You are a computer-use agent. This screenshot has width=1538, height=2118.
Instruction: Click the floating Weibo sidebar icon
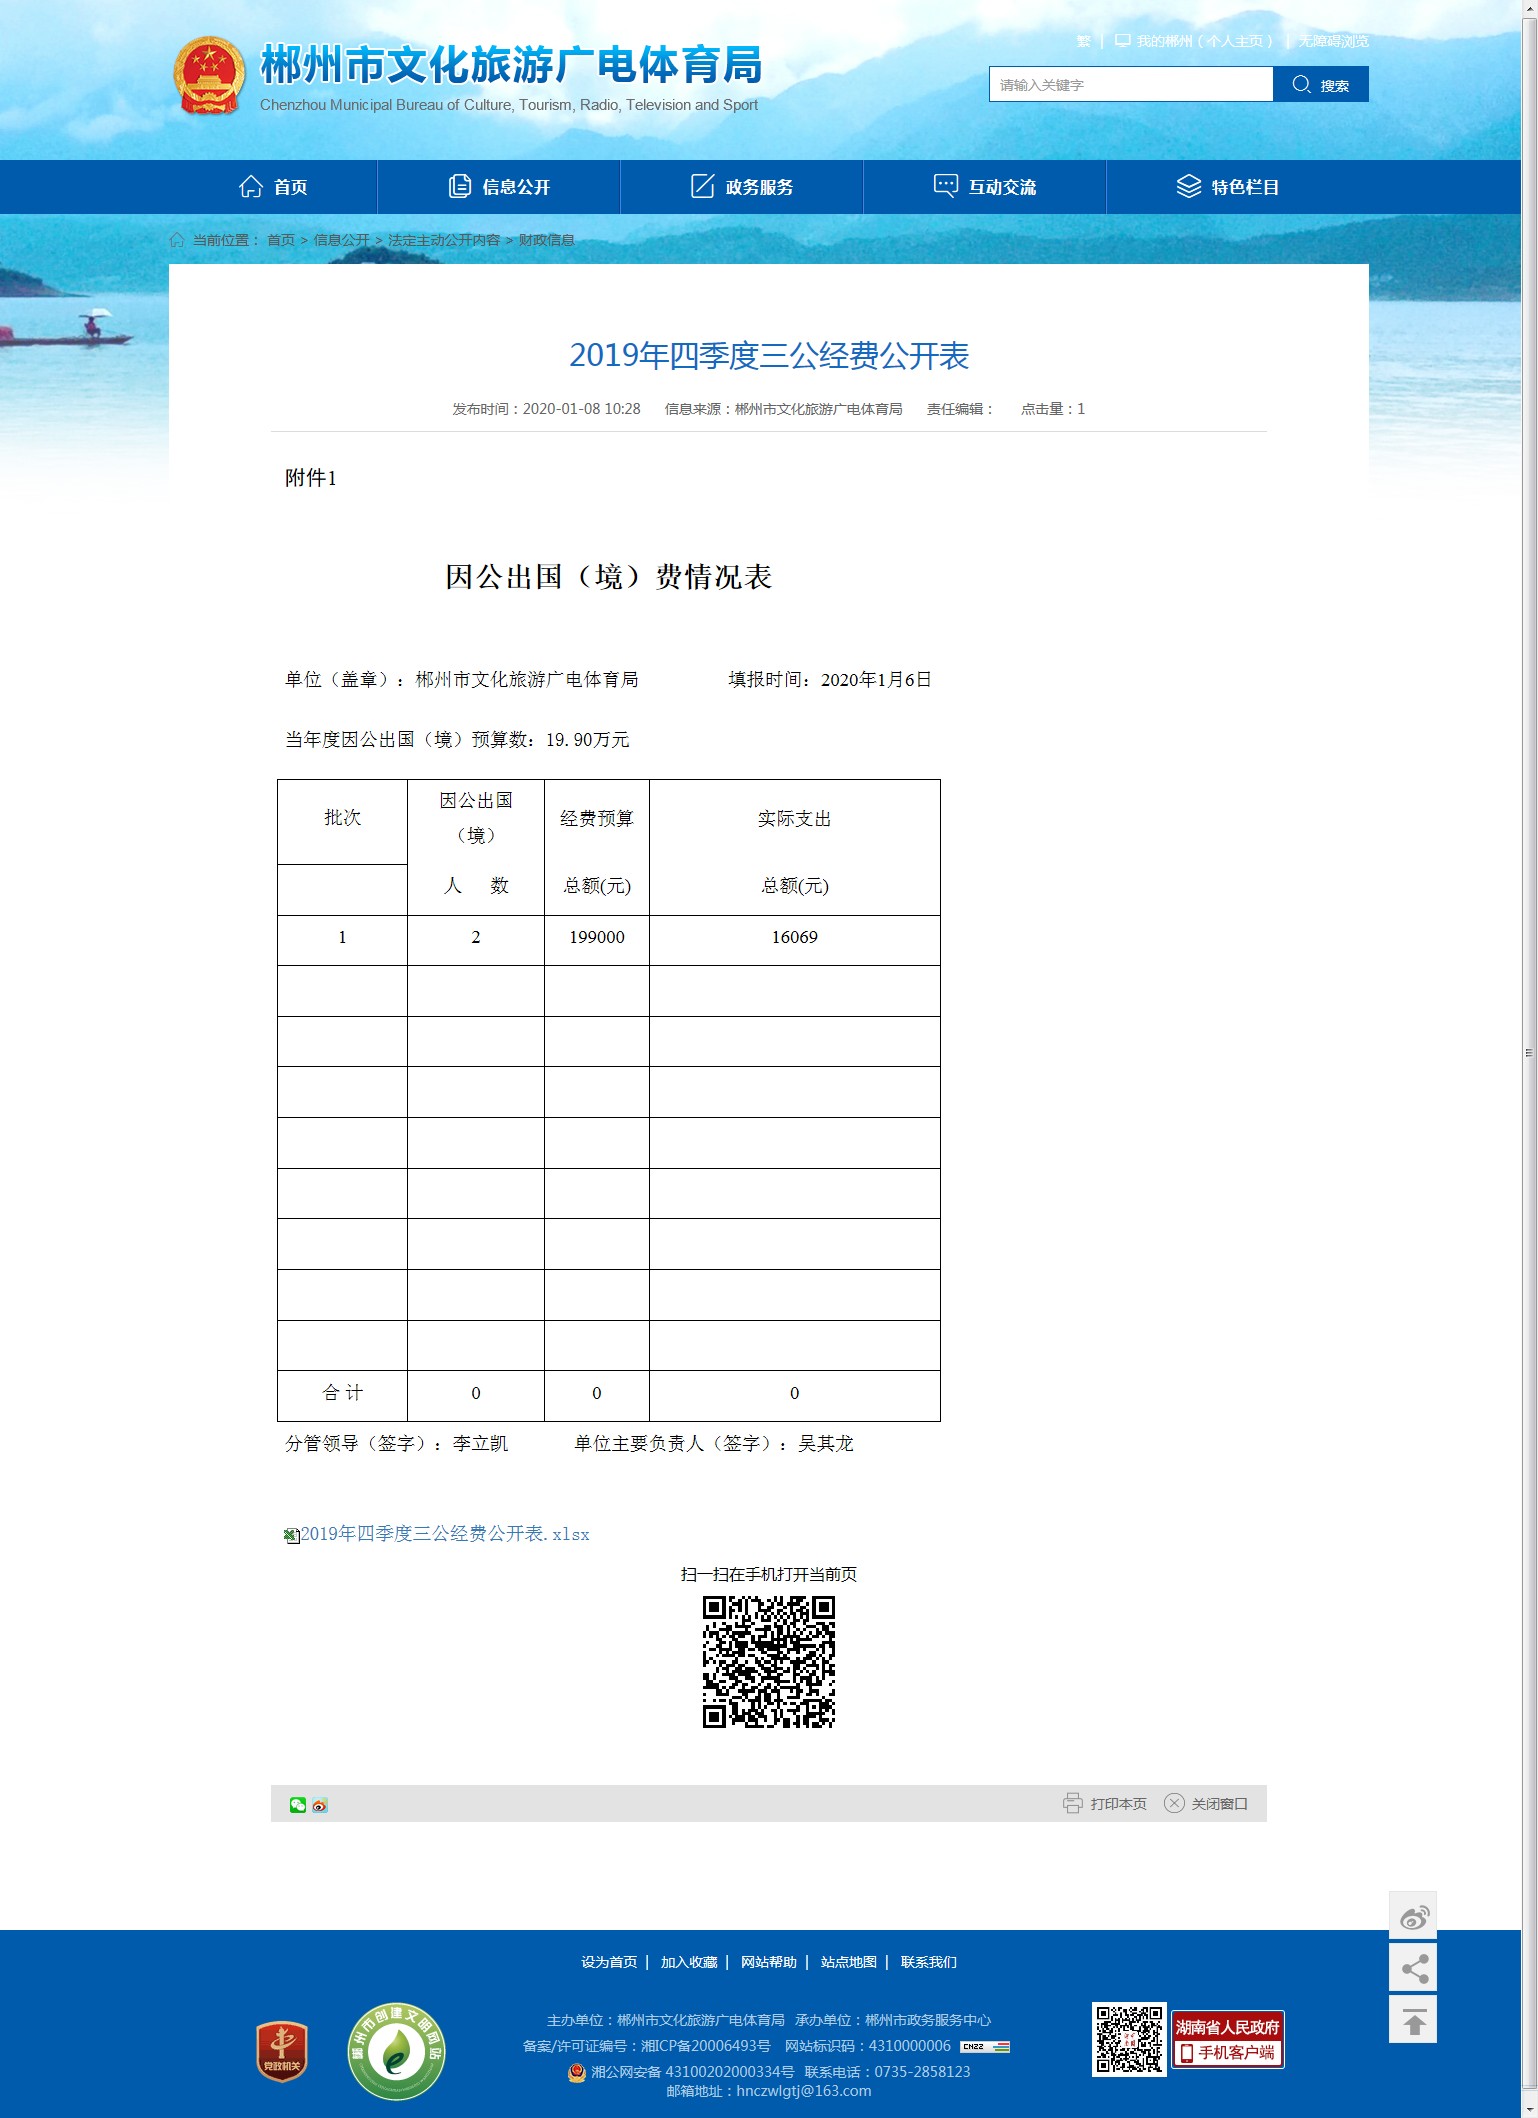1413,1917
